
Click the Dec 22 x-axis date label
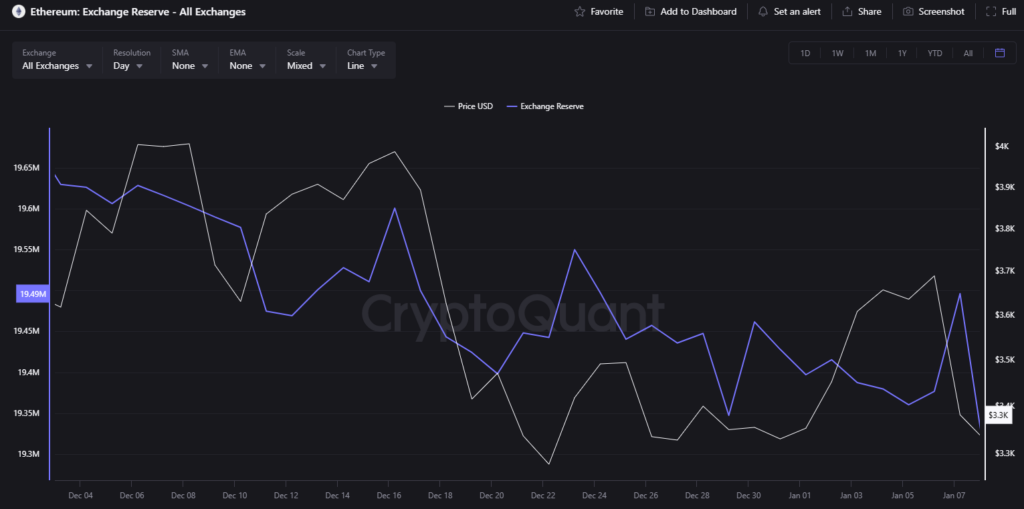coord(543,495)
